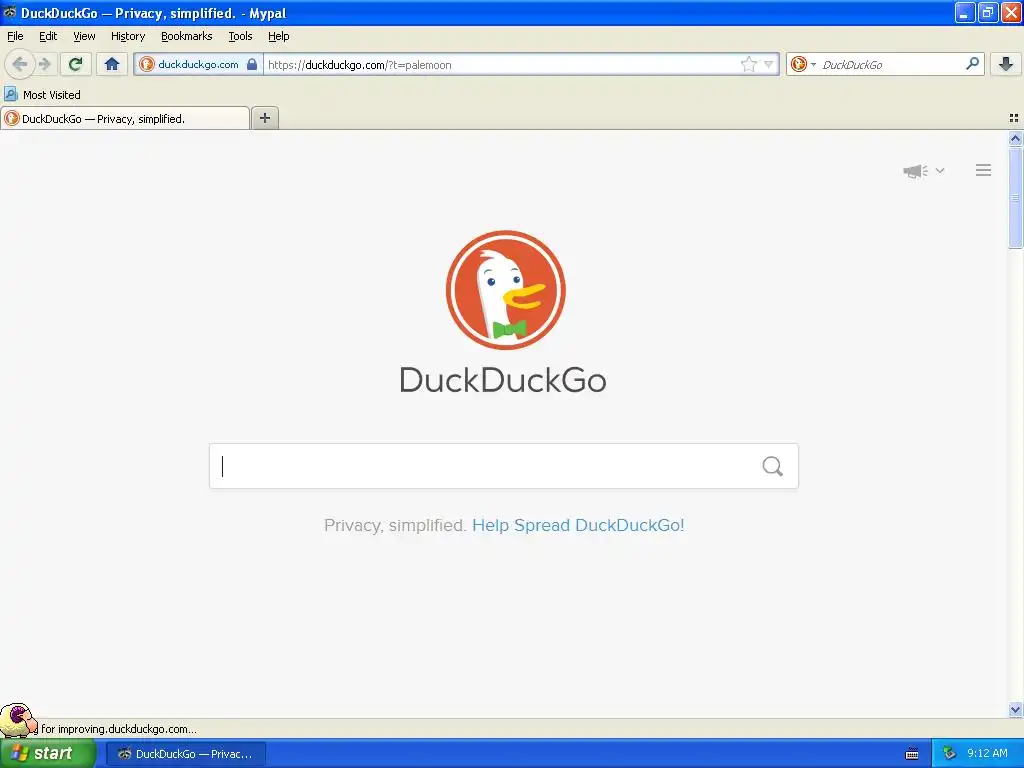Image resolution: width=1024 pixels, height=768 pixels.
Task: Open the address bar history dropdown
Action: tap(769, 64)
